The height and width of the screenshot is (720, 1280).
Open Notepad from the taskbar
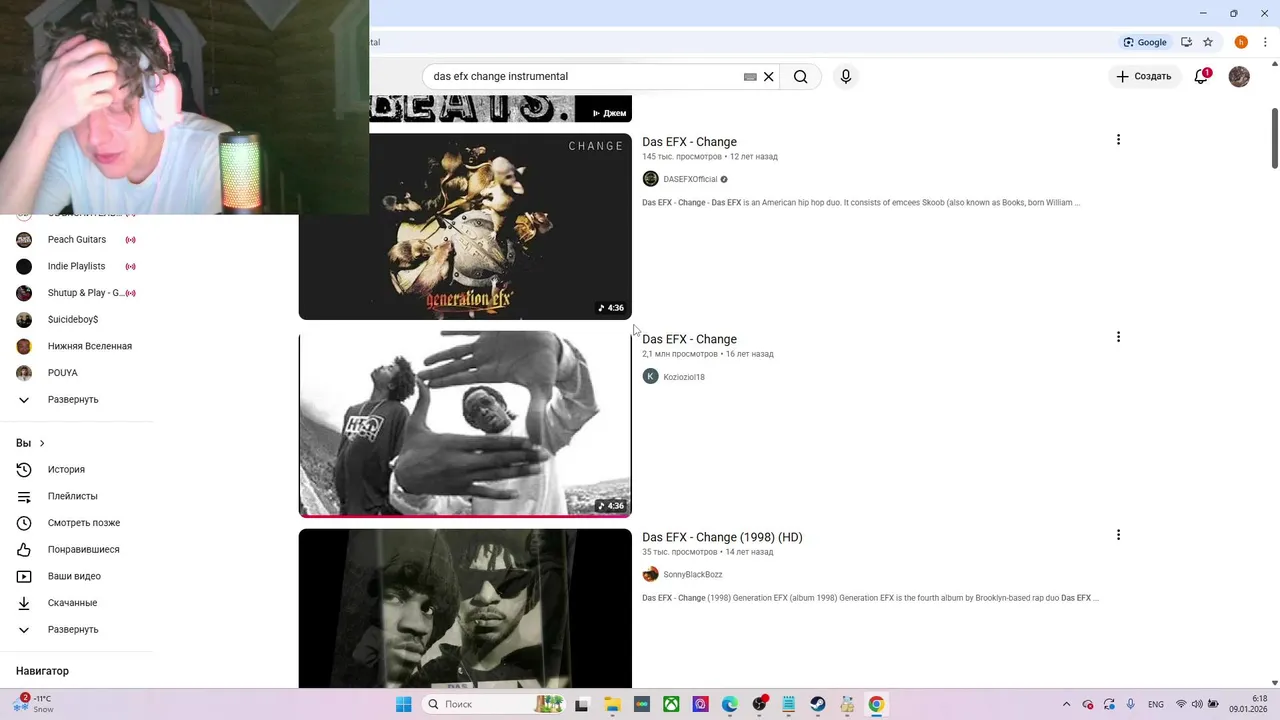789,704
